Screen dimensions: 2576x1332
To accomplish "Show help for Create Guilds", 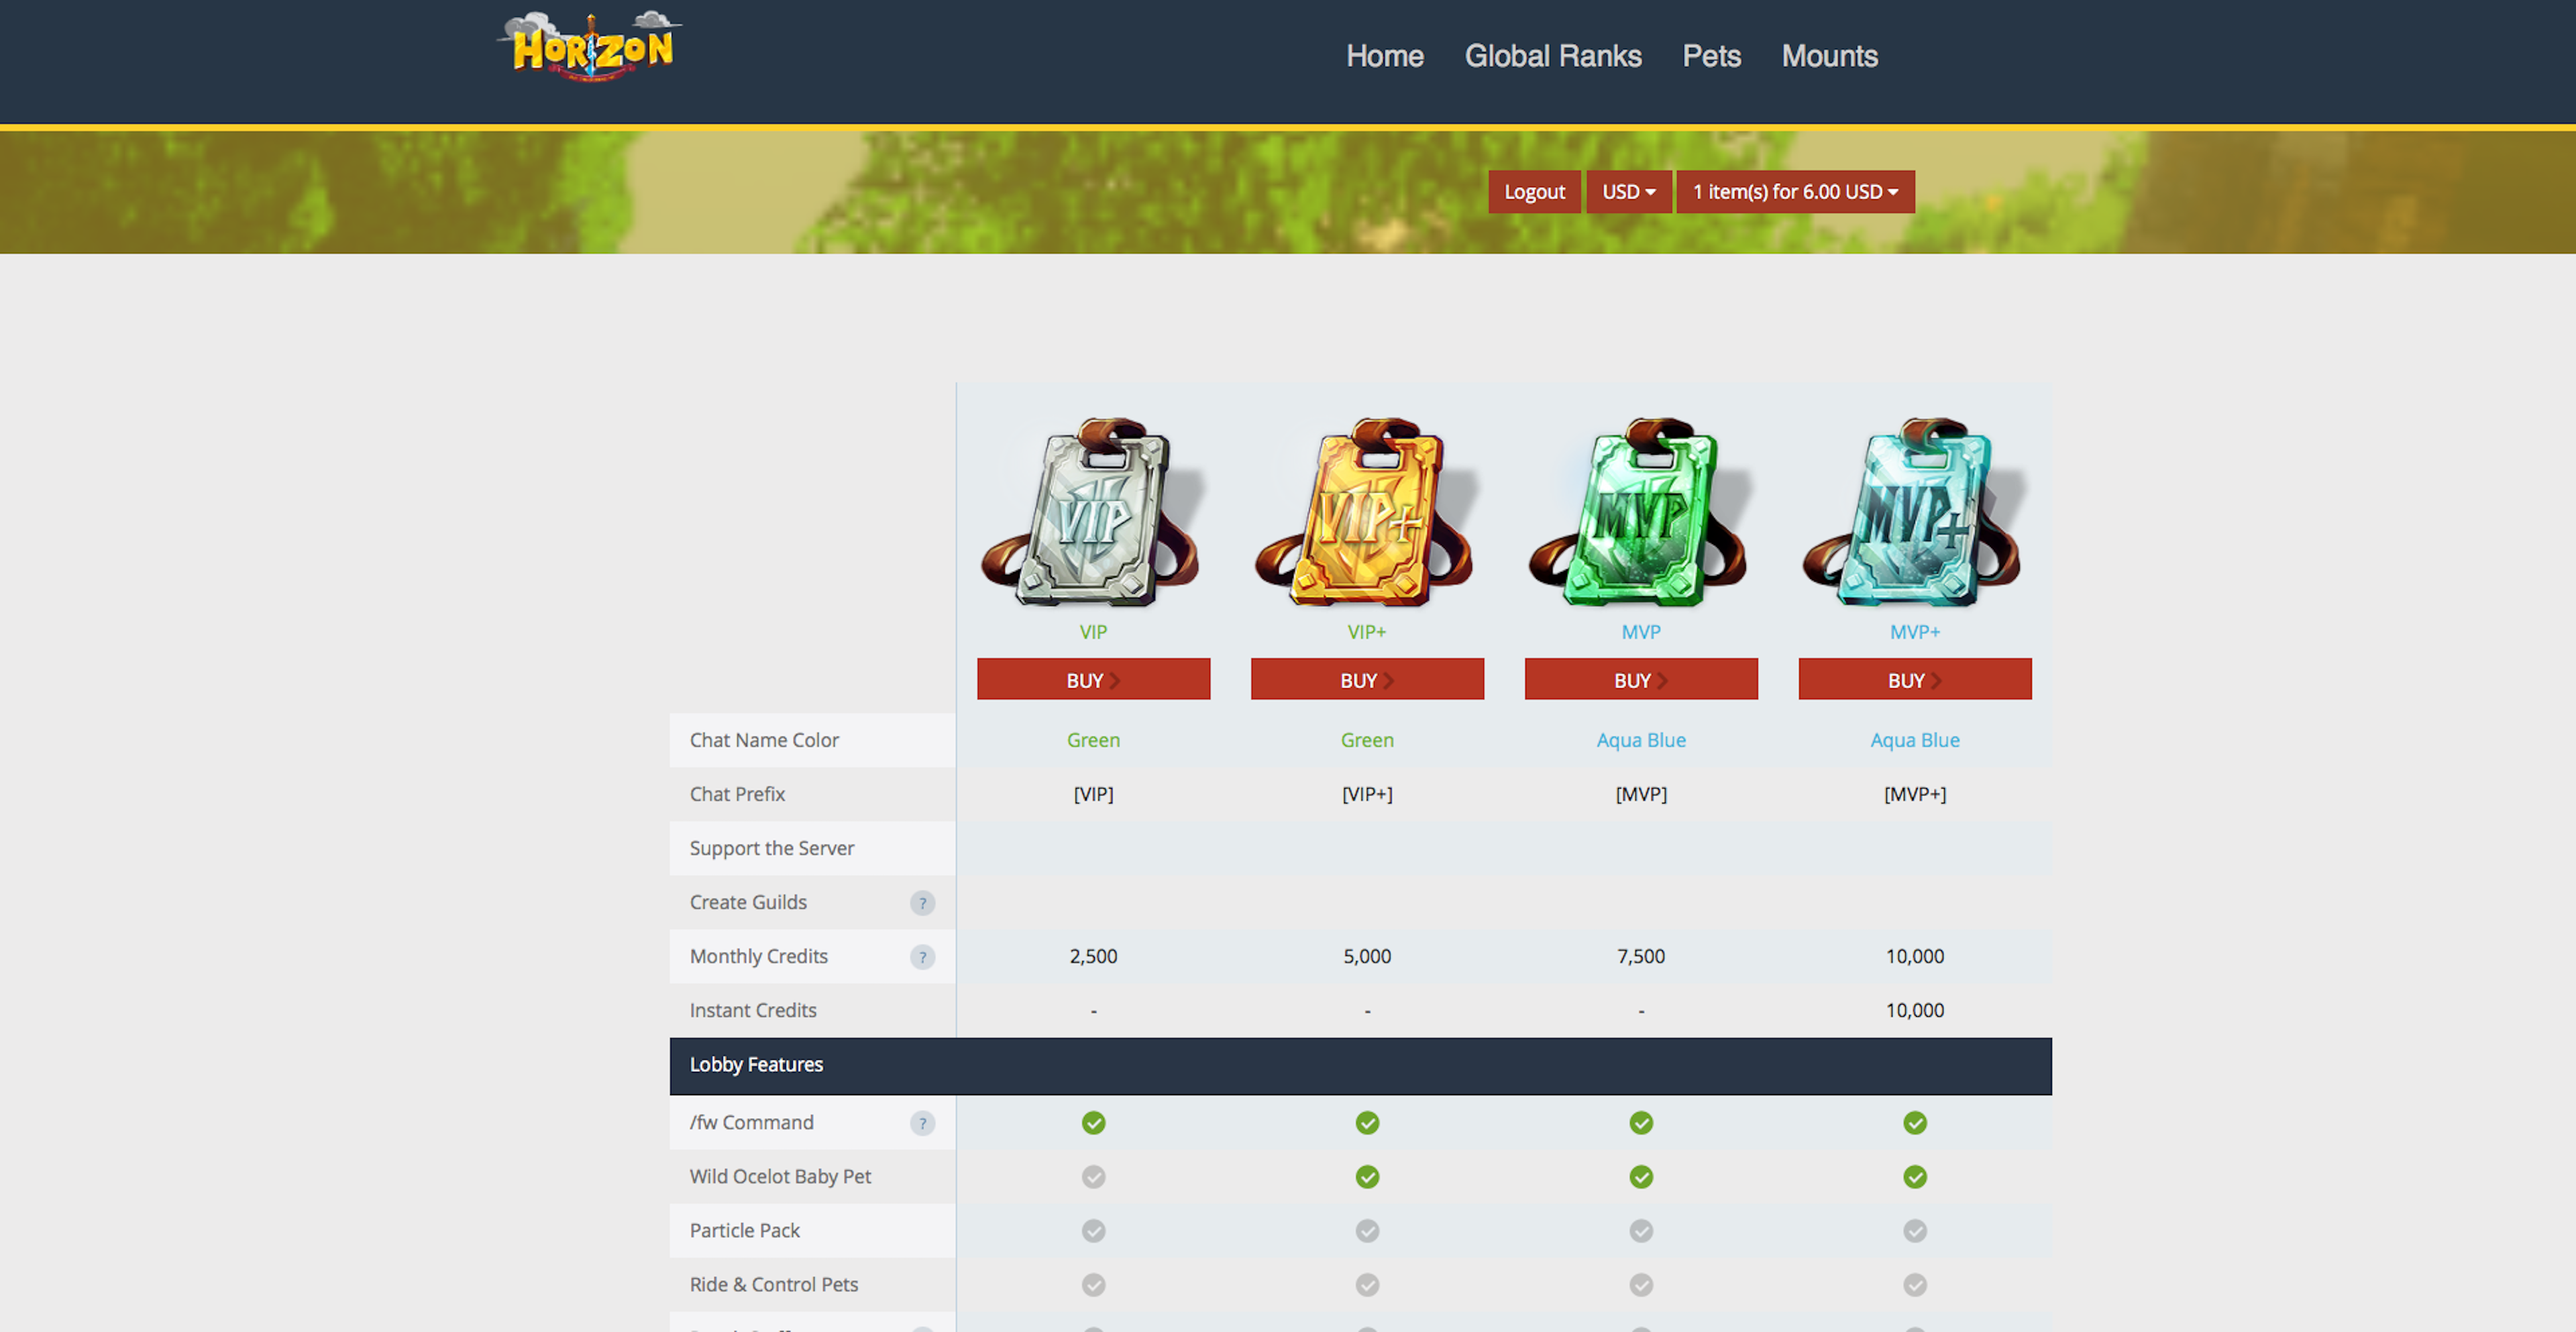I will [x=922, y=903].
